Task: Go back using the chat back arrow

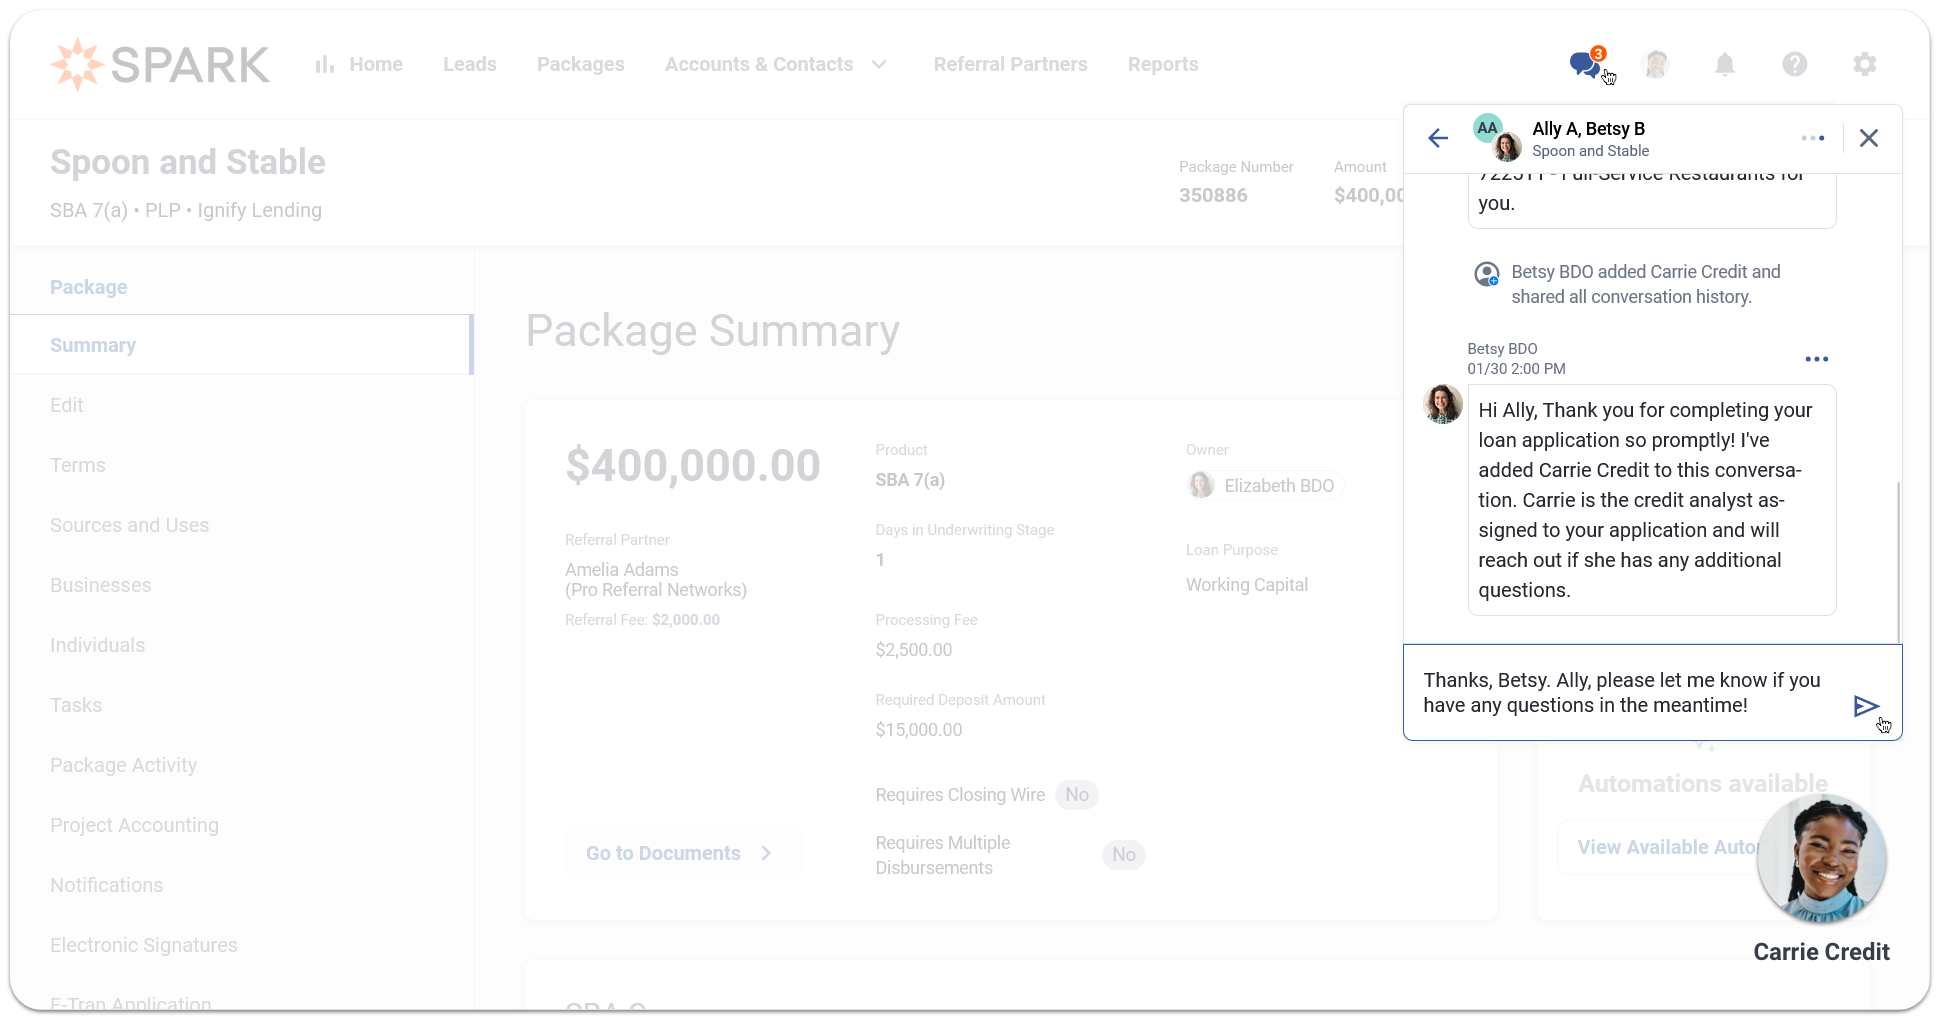Action: tap(1438, 138)
